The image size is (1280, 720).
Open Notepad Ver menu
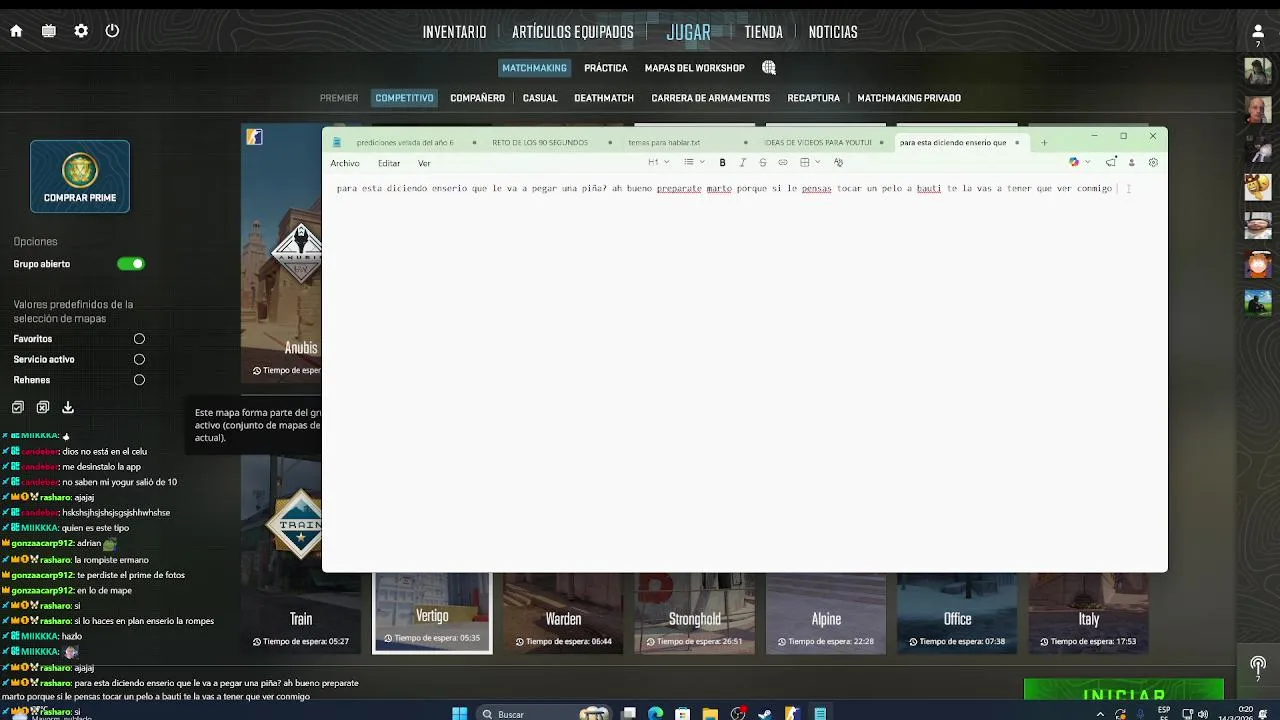click(424, 163)
